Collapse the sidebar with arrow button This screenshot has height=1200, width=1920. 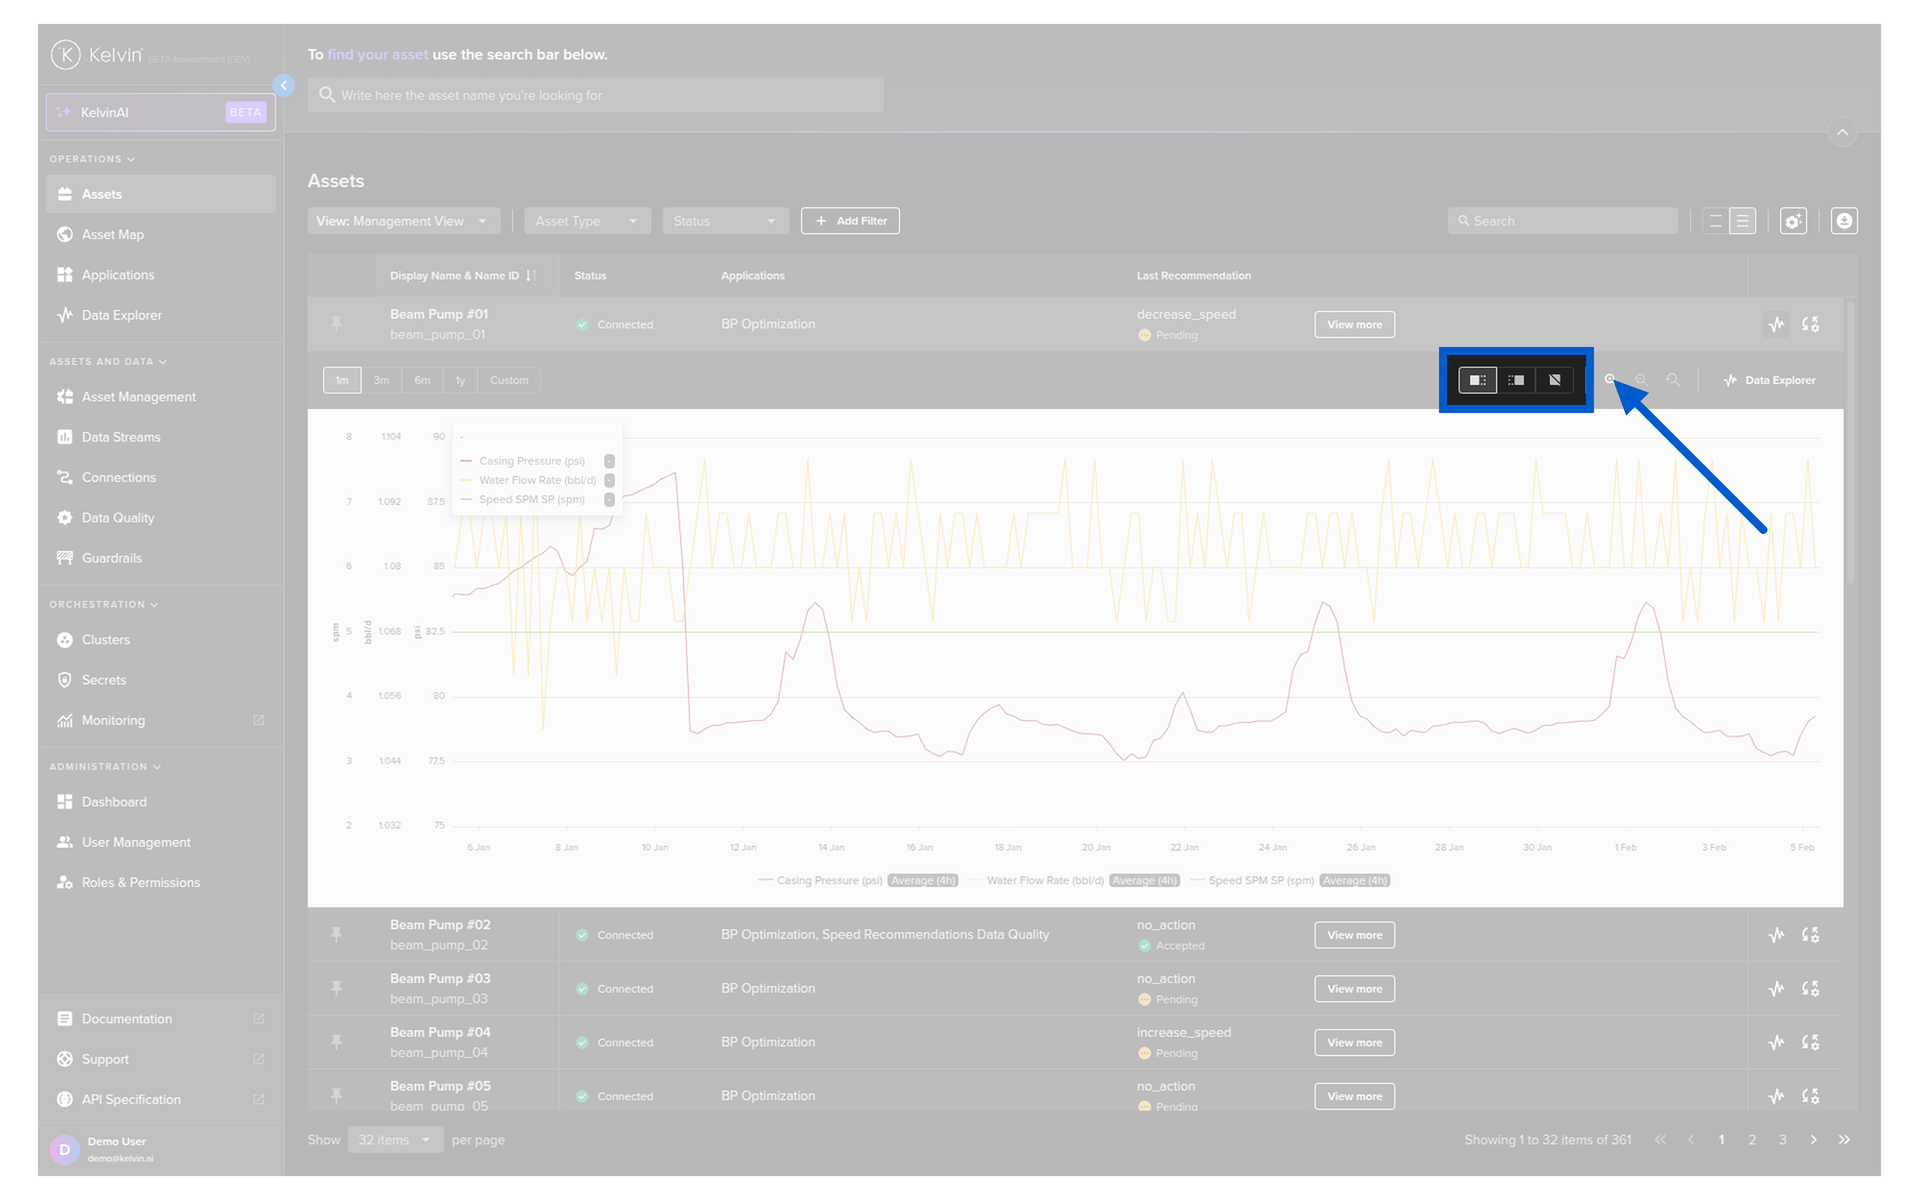[284, 86]
